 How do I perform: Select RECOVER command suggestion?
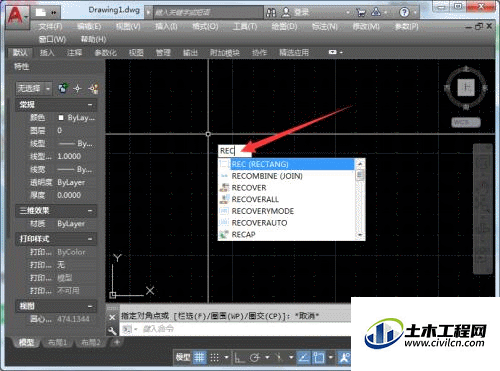pyautogui.click(x=287, y=188)
